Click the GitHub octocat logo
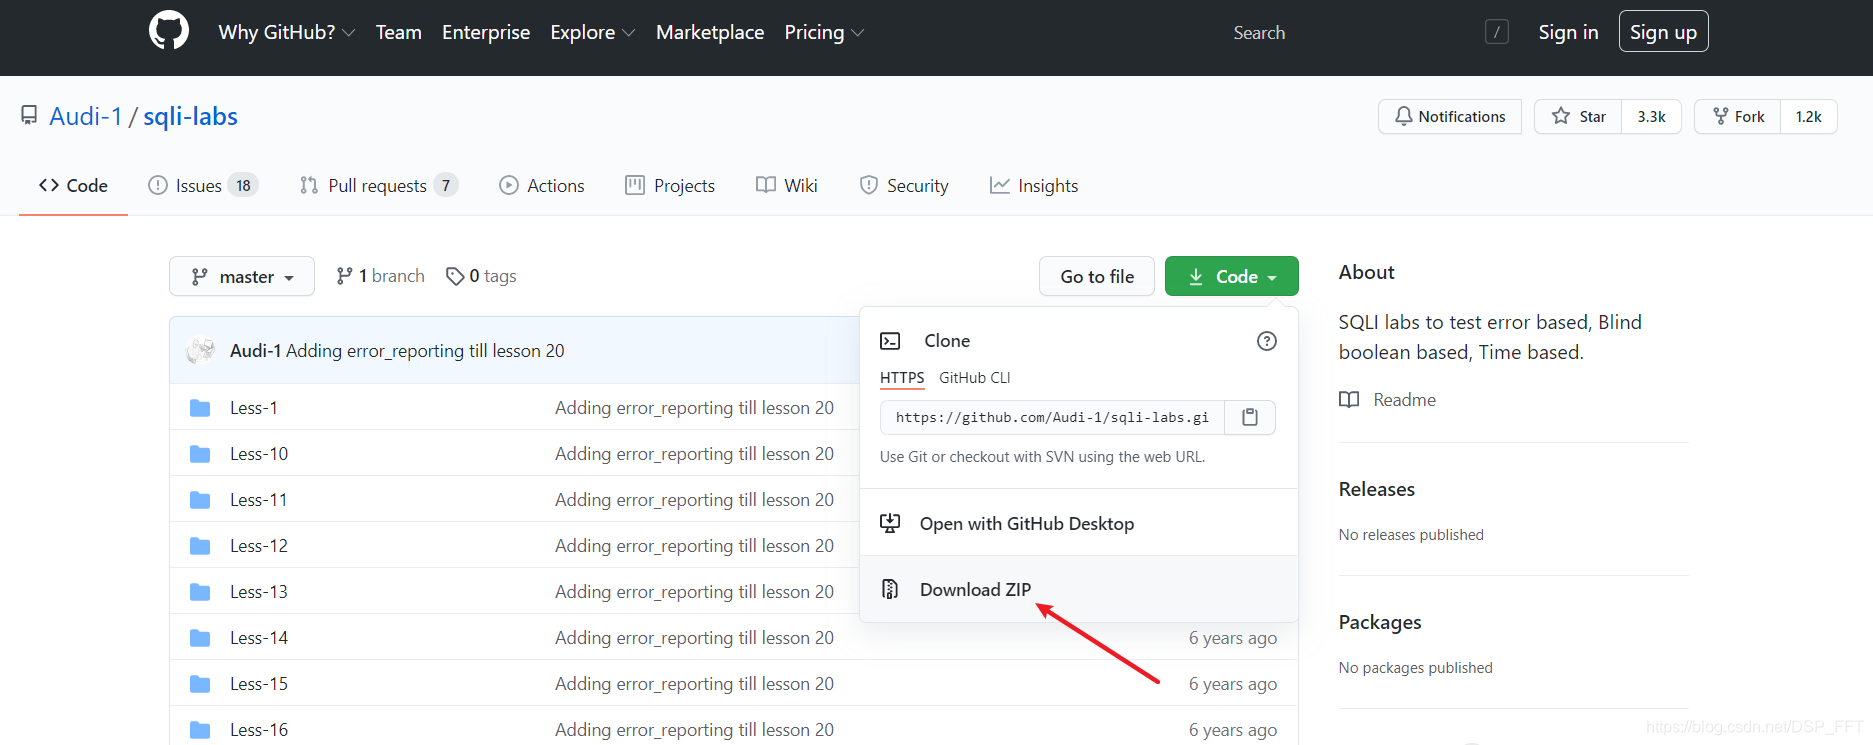Viewport: 1873px width, 745px height. click(x=169, y=31)
